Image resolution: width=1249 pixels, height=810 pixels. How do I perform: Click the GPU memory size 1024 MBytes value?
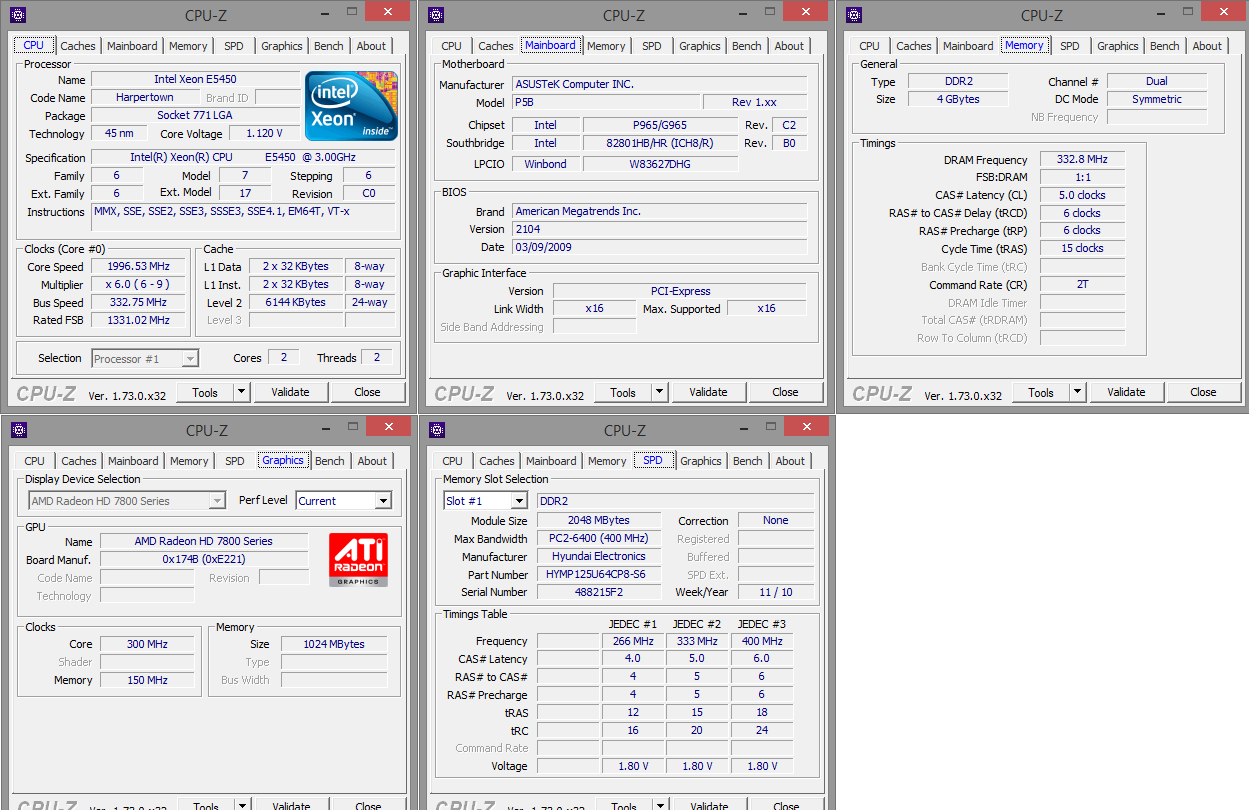[334, 644]
